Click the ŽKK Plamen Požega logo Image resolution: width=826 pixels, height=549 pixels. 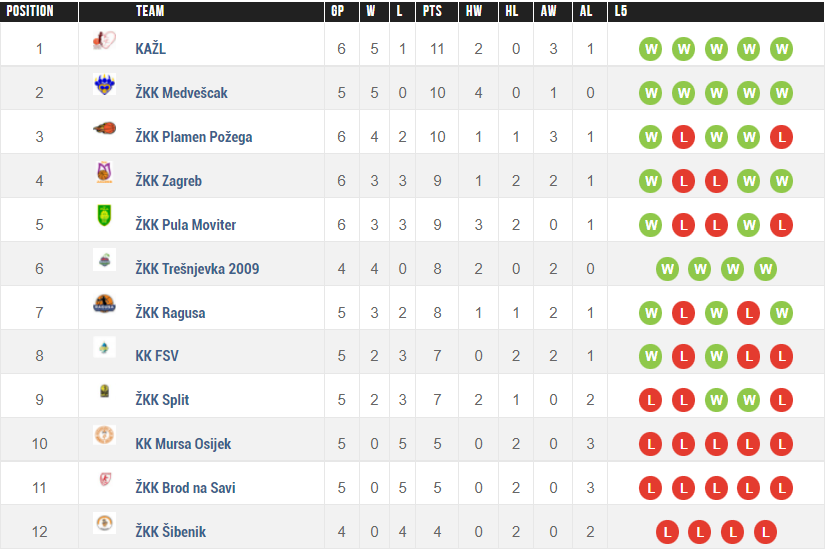click(104, 129)
